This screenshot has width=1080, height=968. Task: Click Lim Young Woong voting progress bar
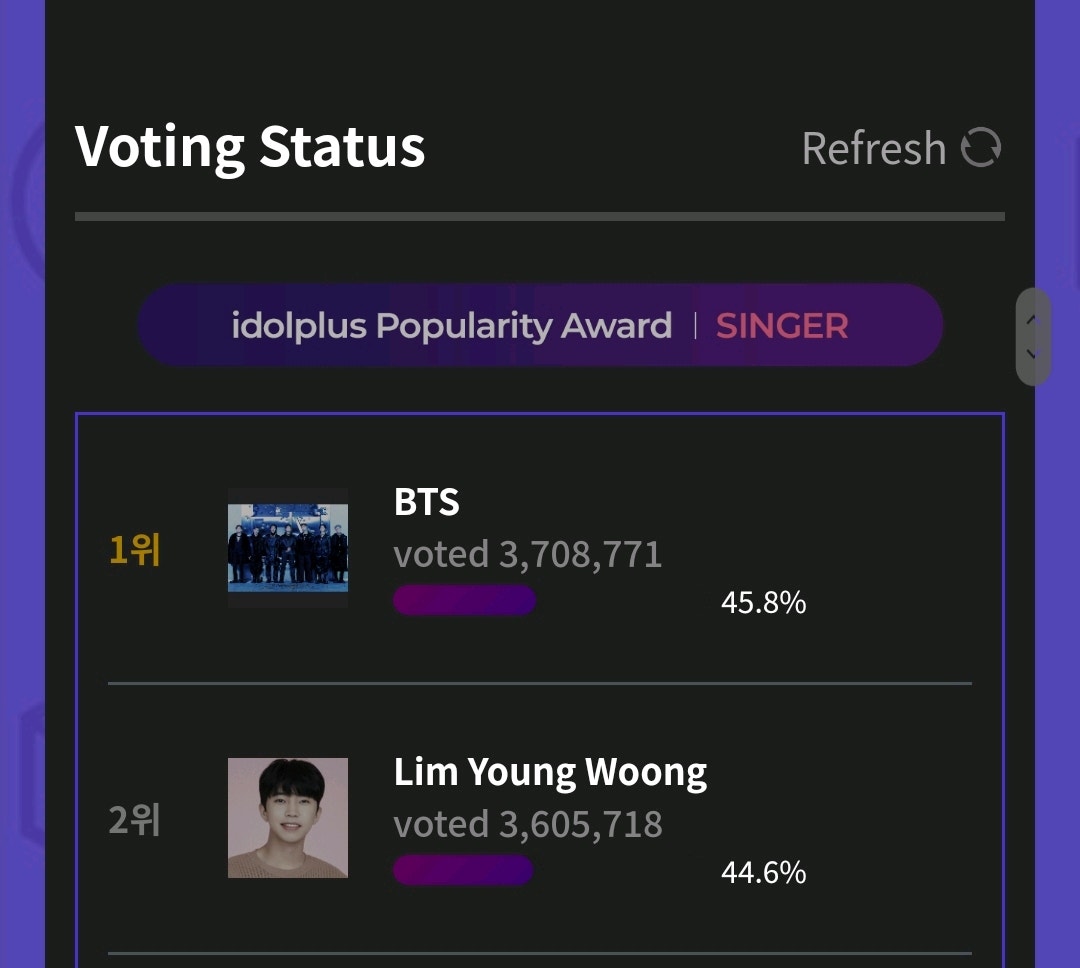pos(463,870)
